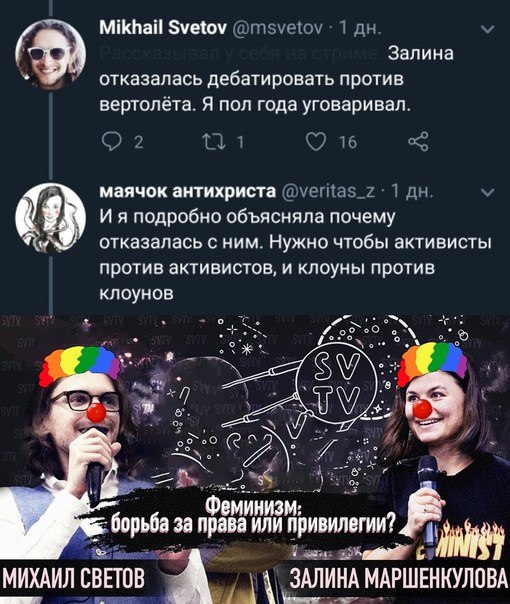Image resolution: width=510 pixels, height=604 pixels.
Task: Click the @veritas_z handle
Action: [330, 191]
